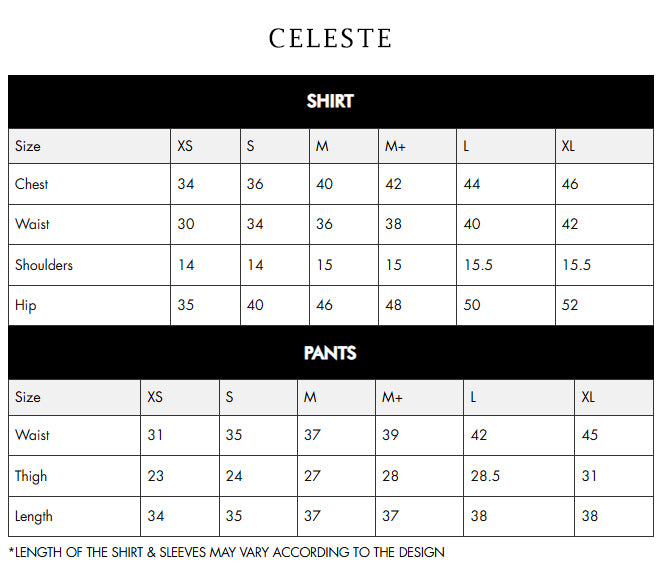Click the pants Waist value for size XL
This screenshot has width=660, height=577.
(590, 435)
